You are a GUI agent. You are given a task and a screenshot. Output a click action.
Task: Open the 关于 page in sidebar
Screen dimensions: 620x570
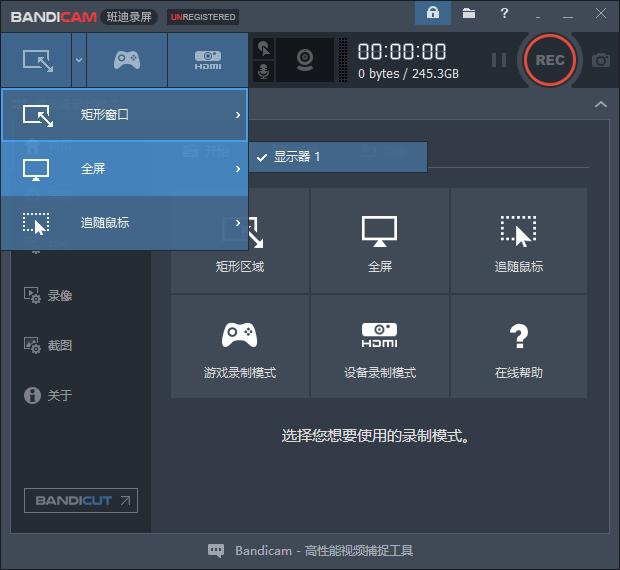click(48, 395)
